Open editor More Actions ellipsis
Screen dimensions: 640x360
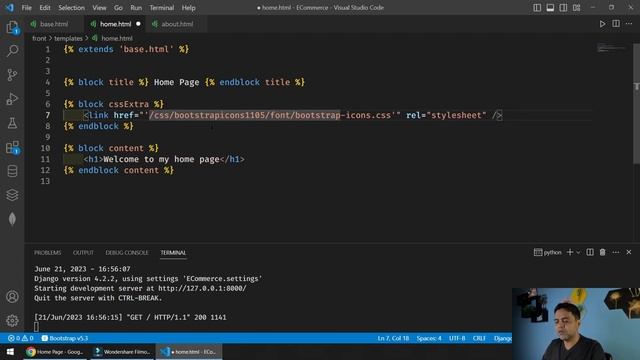point(629,24)
